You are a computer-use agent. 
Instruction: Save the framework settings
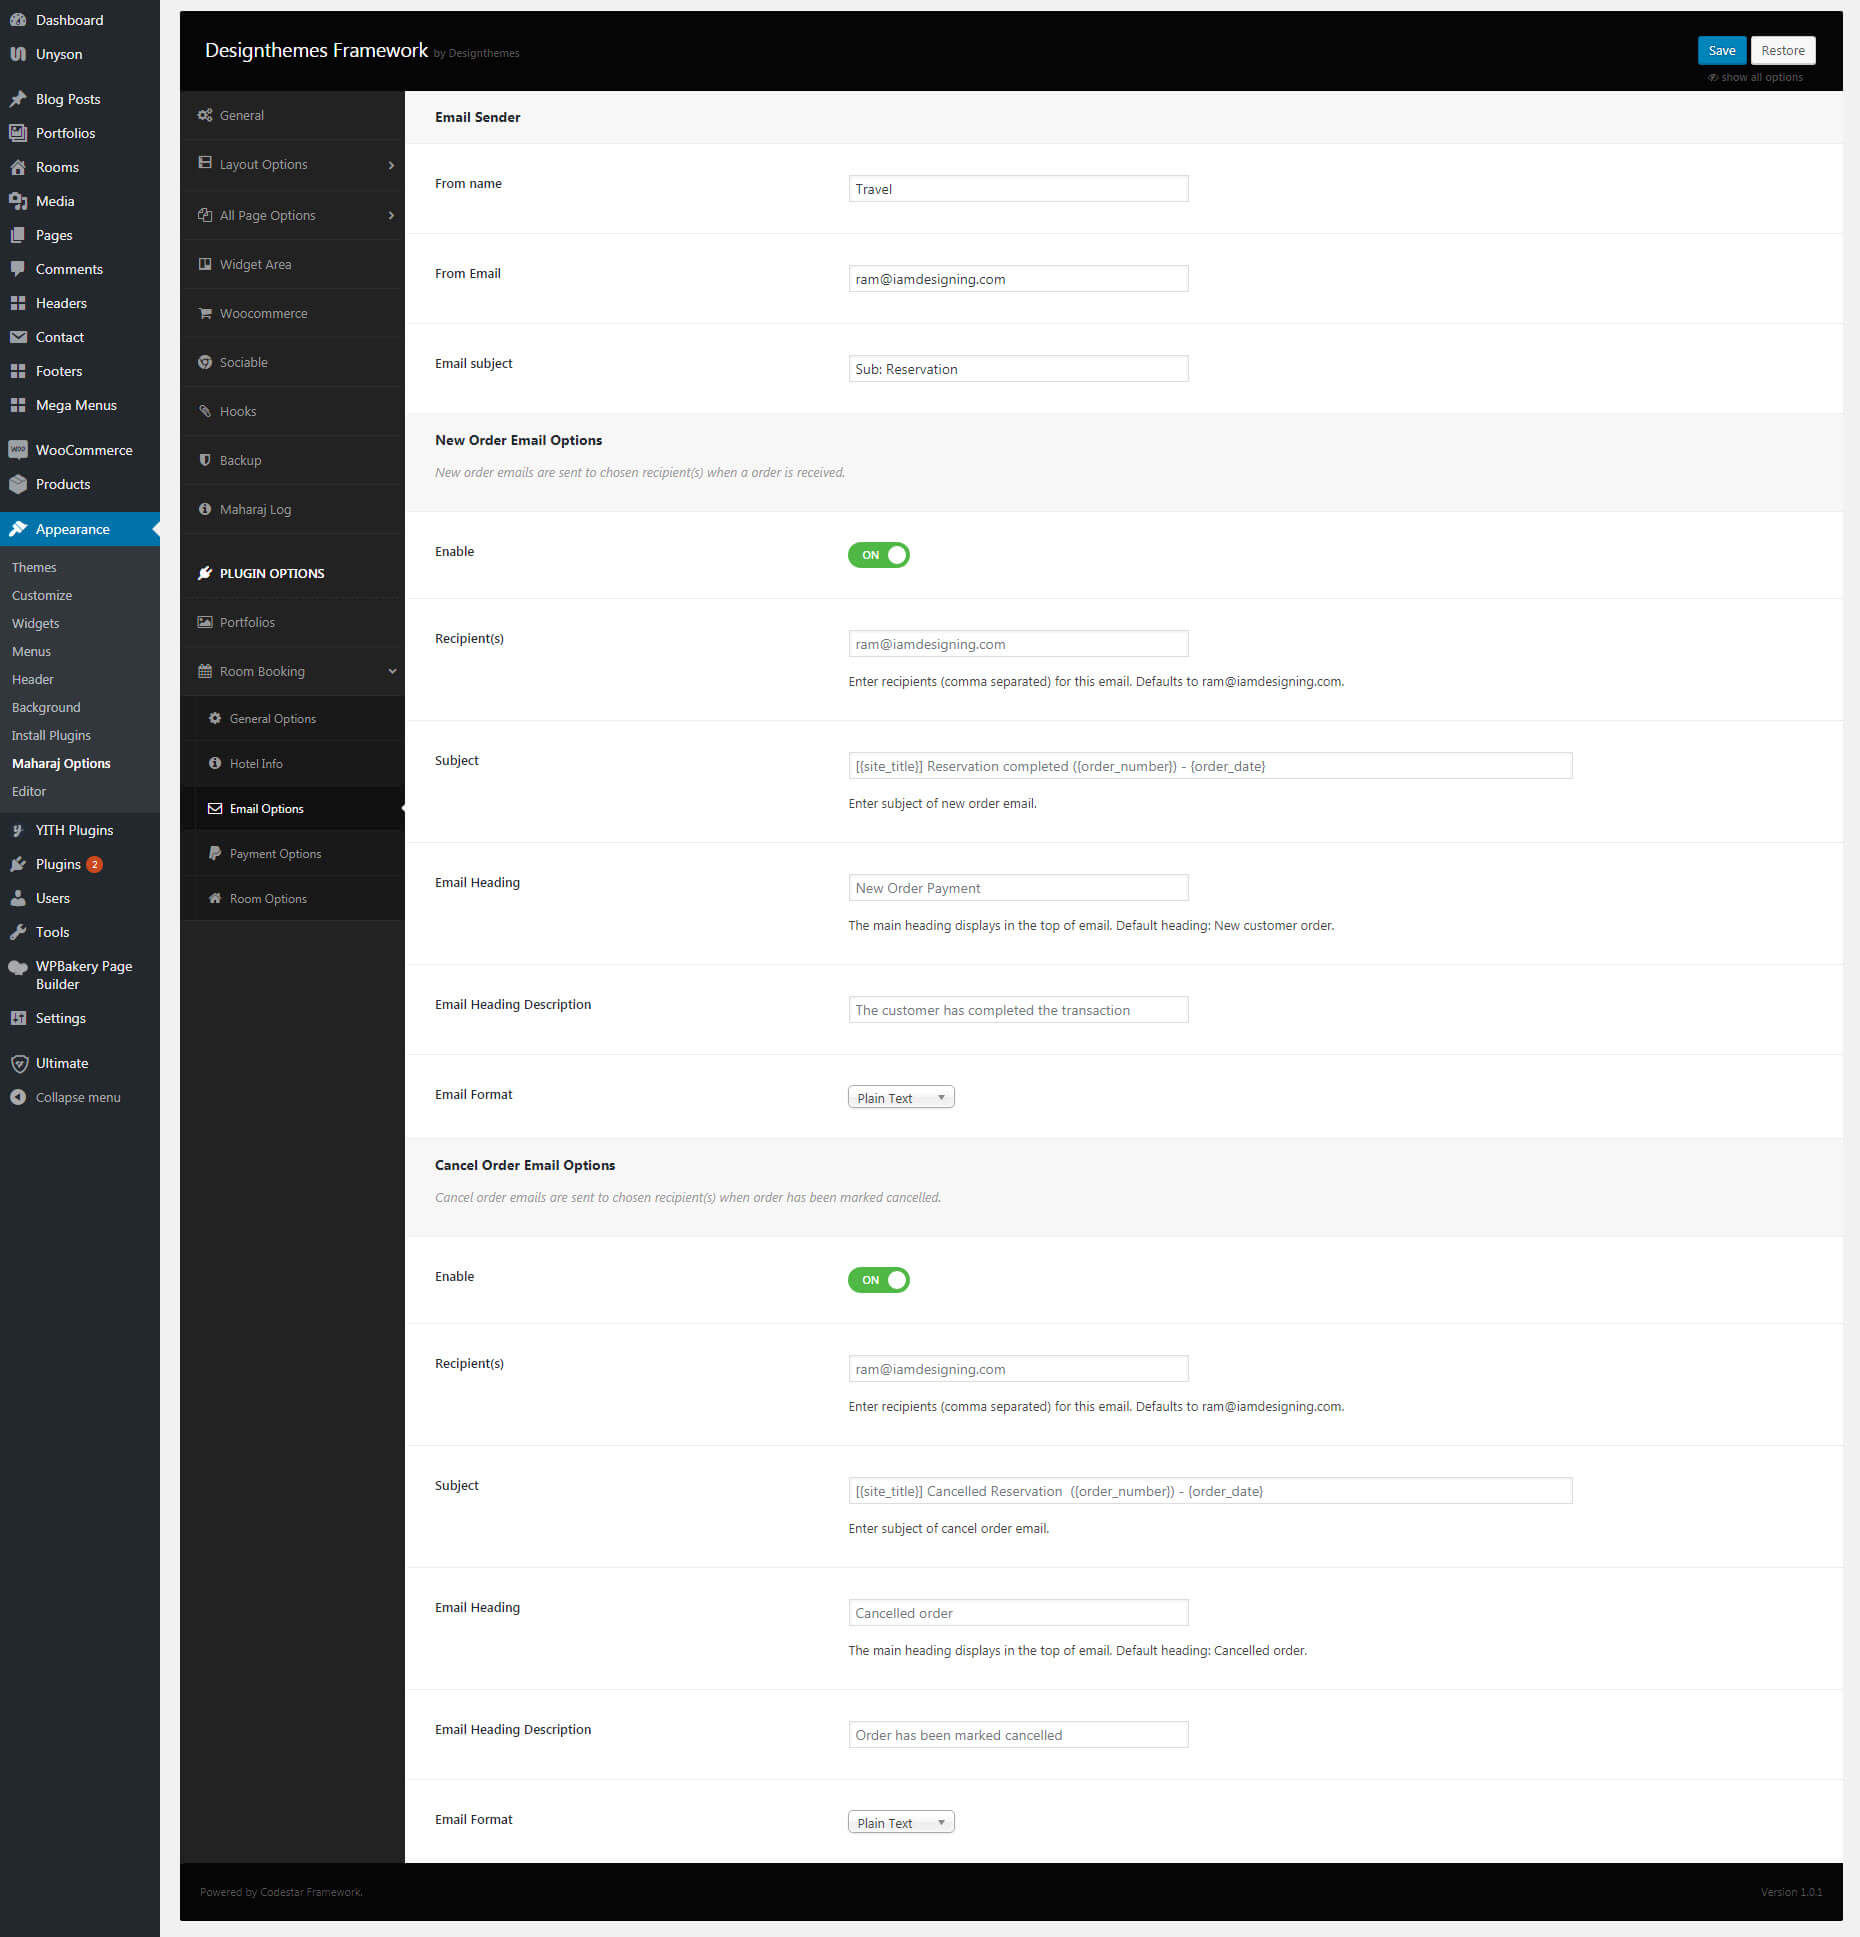pyautogui.click(x=1721, y=50)
